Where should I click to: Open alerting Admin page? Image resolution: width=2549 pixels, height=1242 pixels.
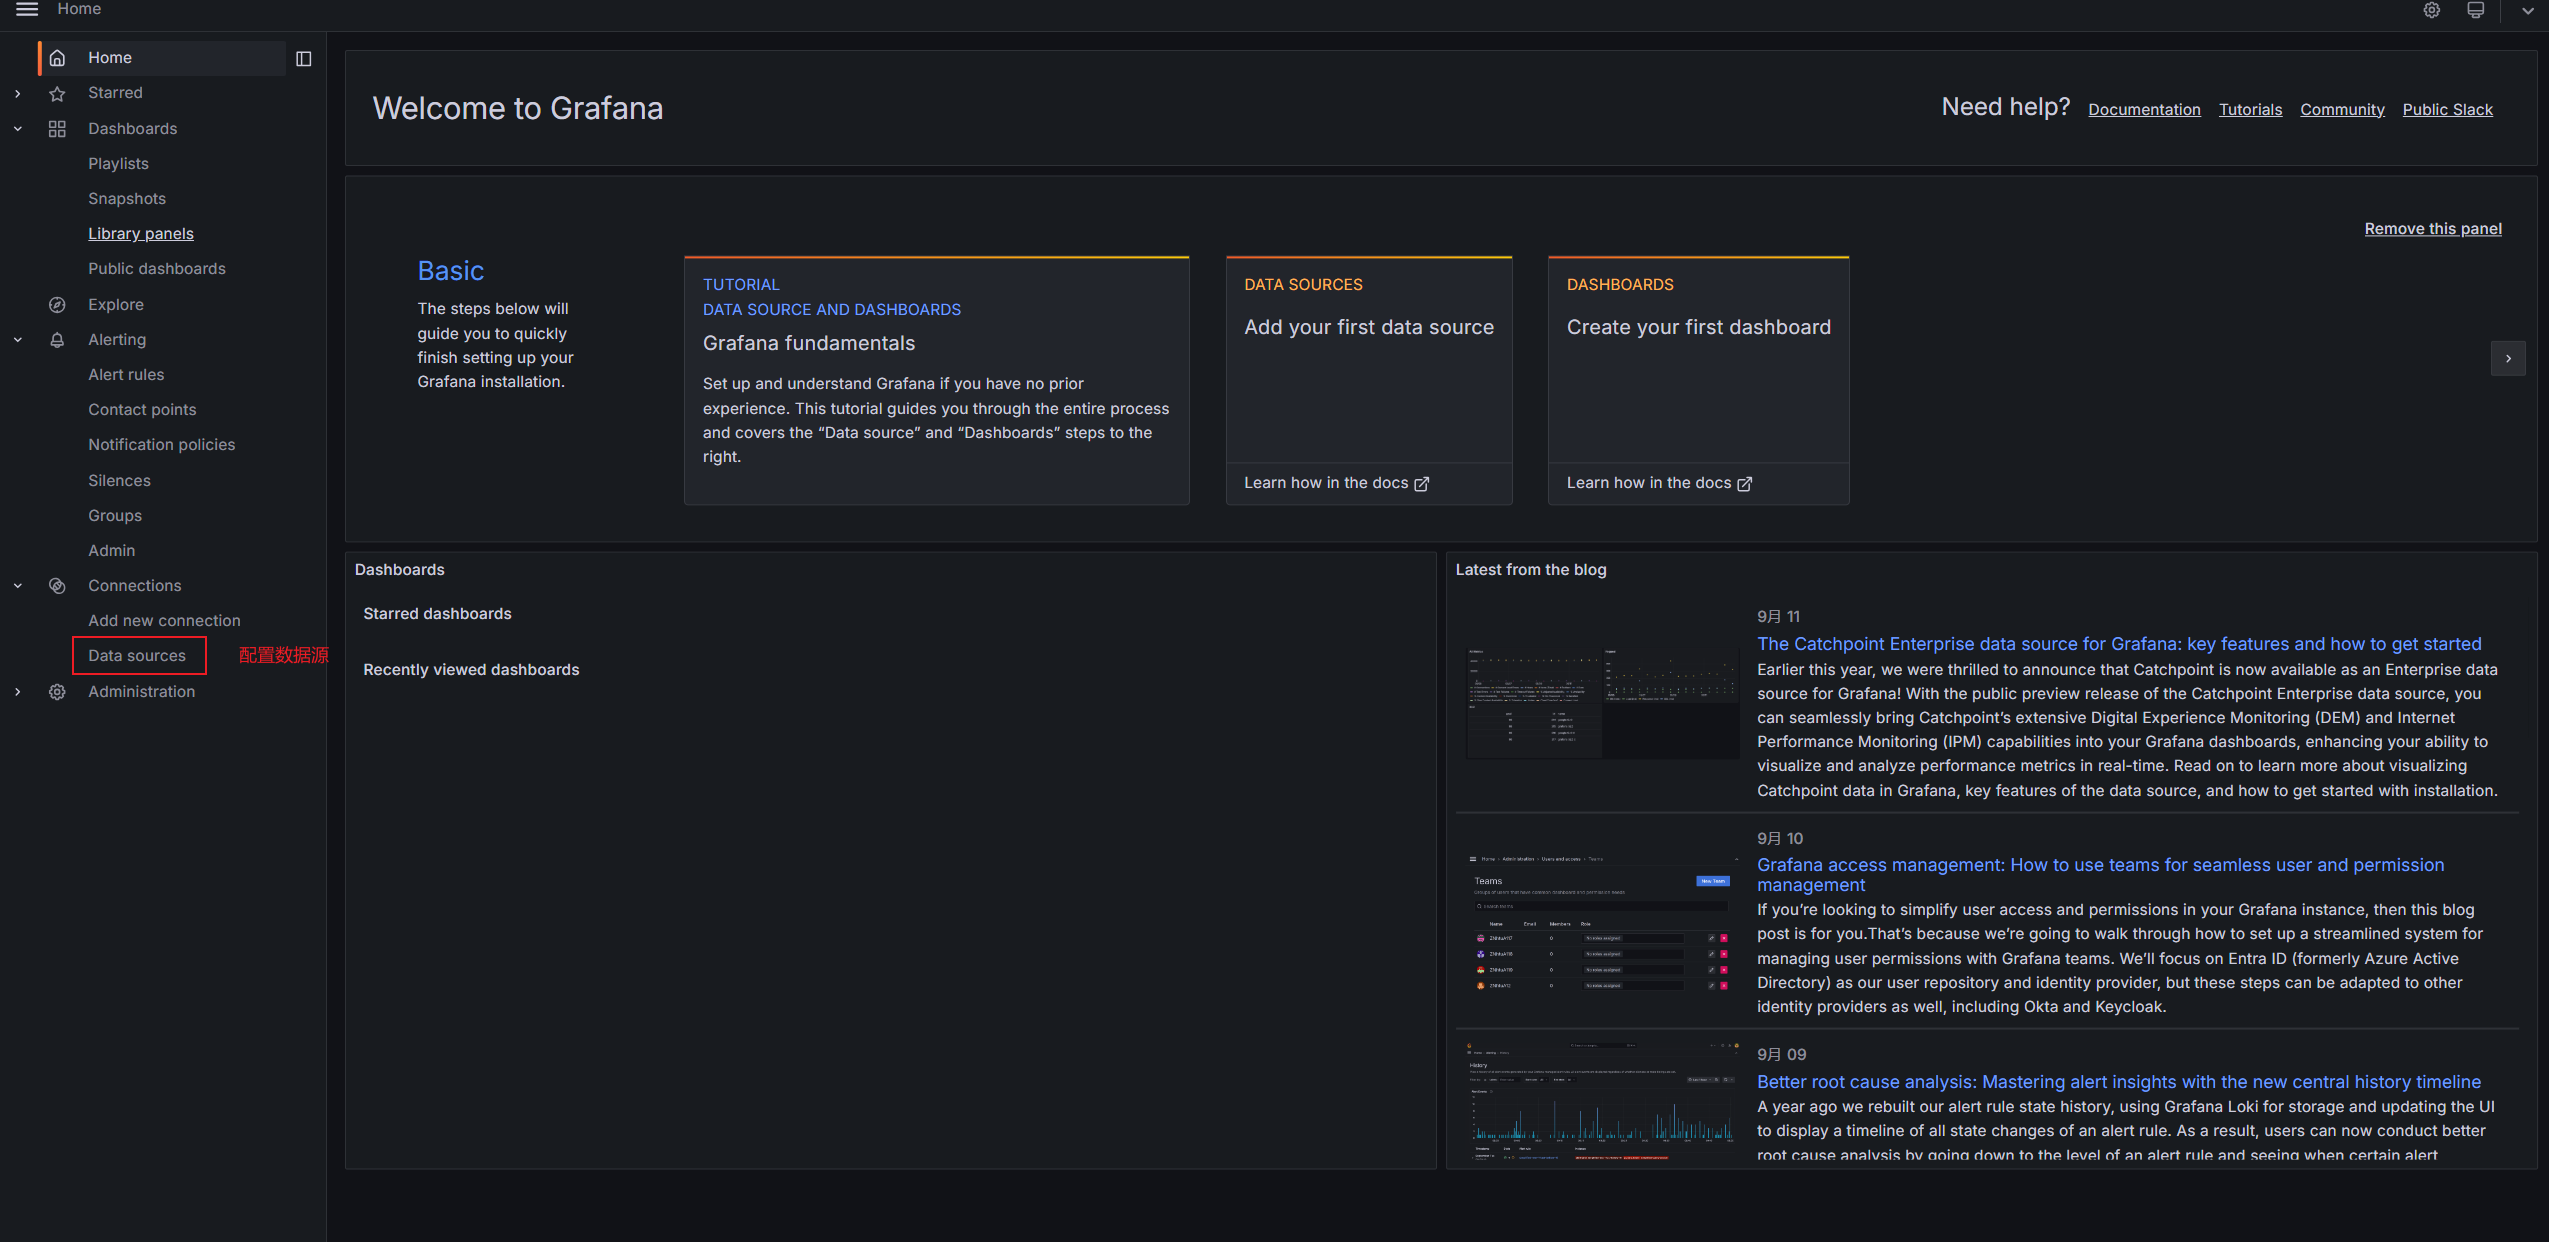[x=111, y=551]
